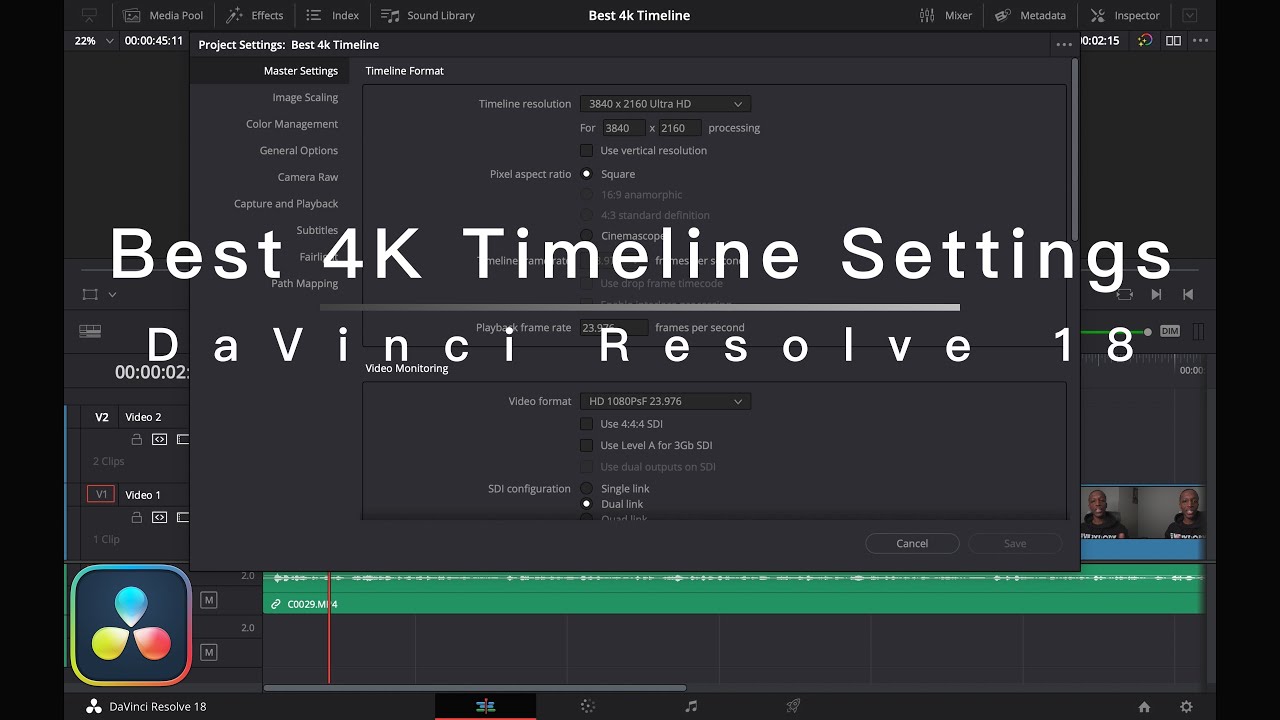Open the 22% viewer zoom dropdown
This screenshot has width=1280, height=720.
tap(94, 41)
